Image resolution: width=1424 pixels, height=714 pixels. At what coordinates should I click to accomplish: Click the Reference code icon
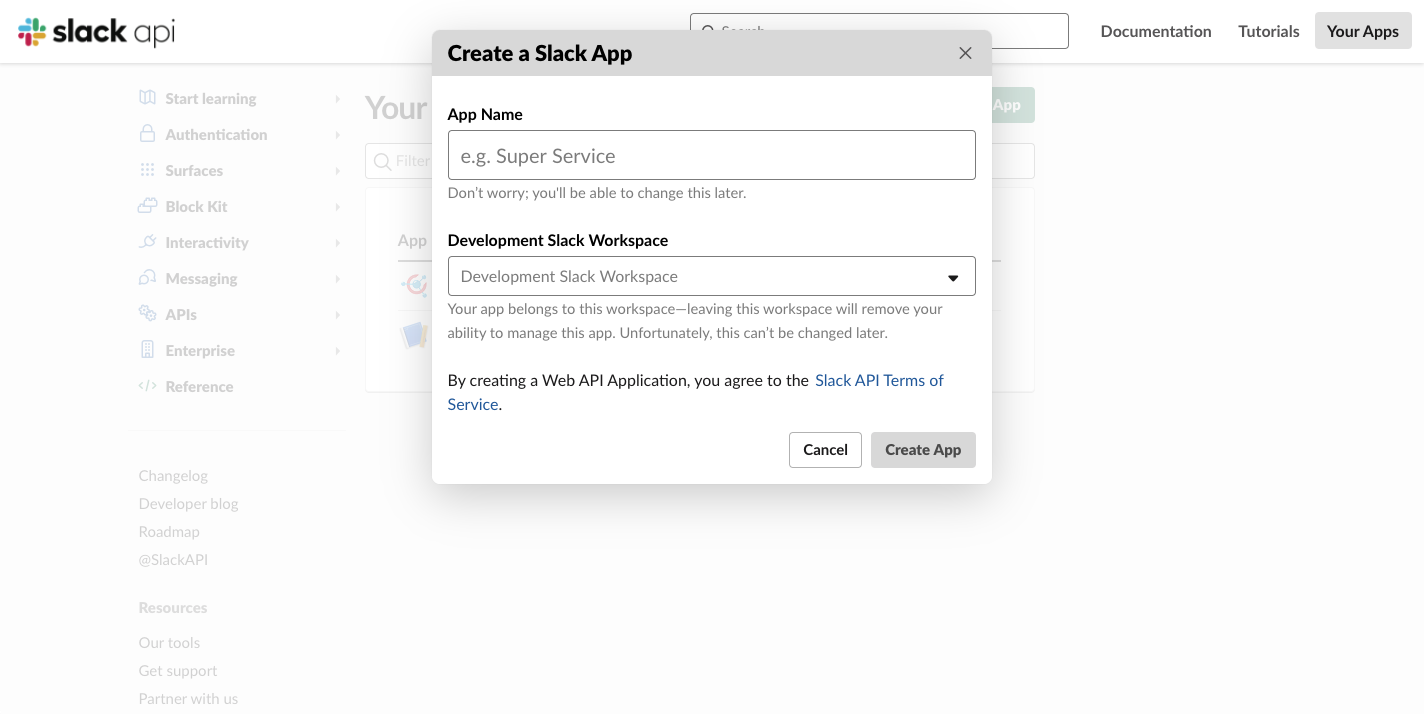point(148,386)
